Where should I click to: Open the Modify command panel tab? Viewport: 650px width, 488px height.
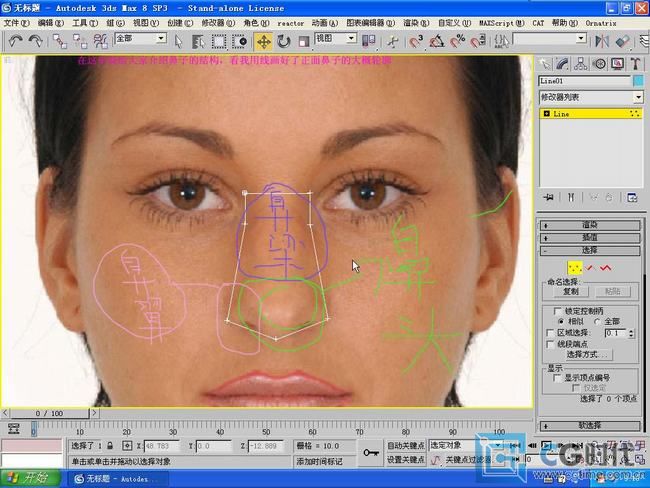563,63
